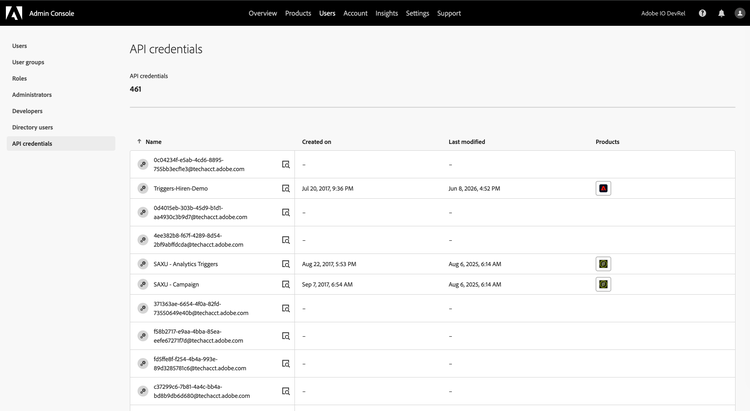
Task: Open the Settings tab
Action: pyautogui.click(x=417, y=13)
